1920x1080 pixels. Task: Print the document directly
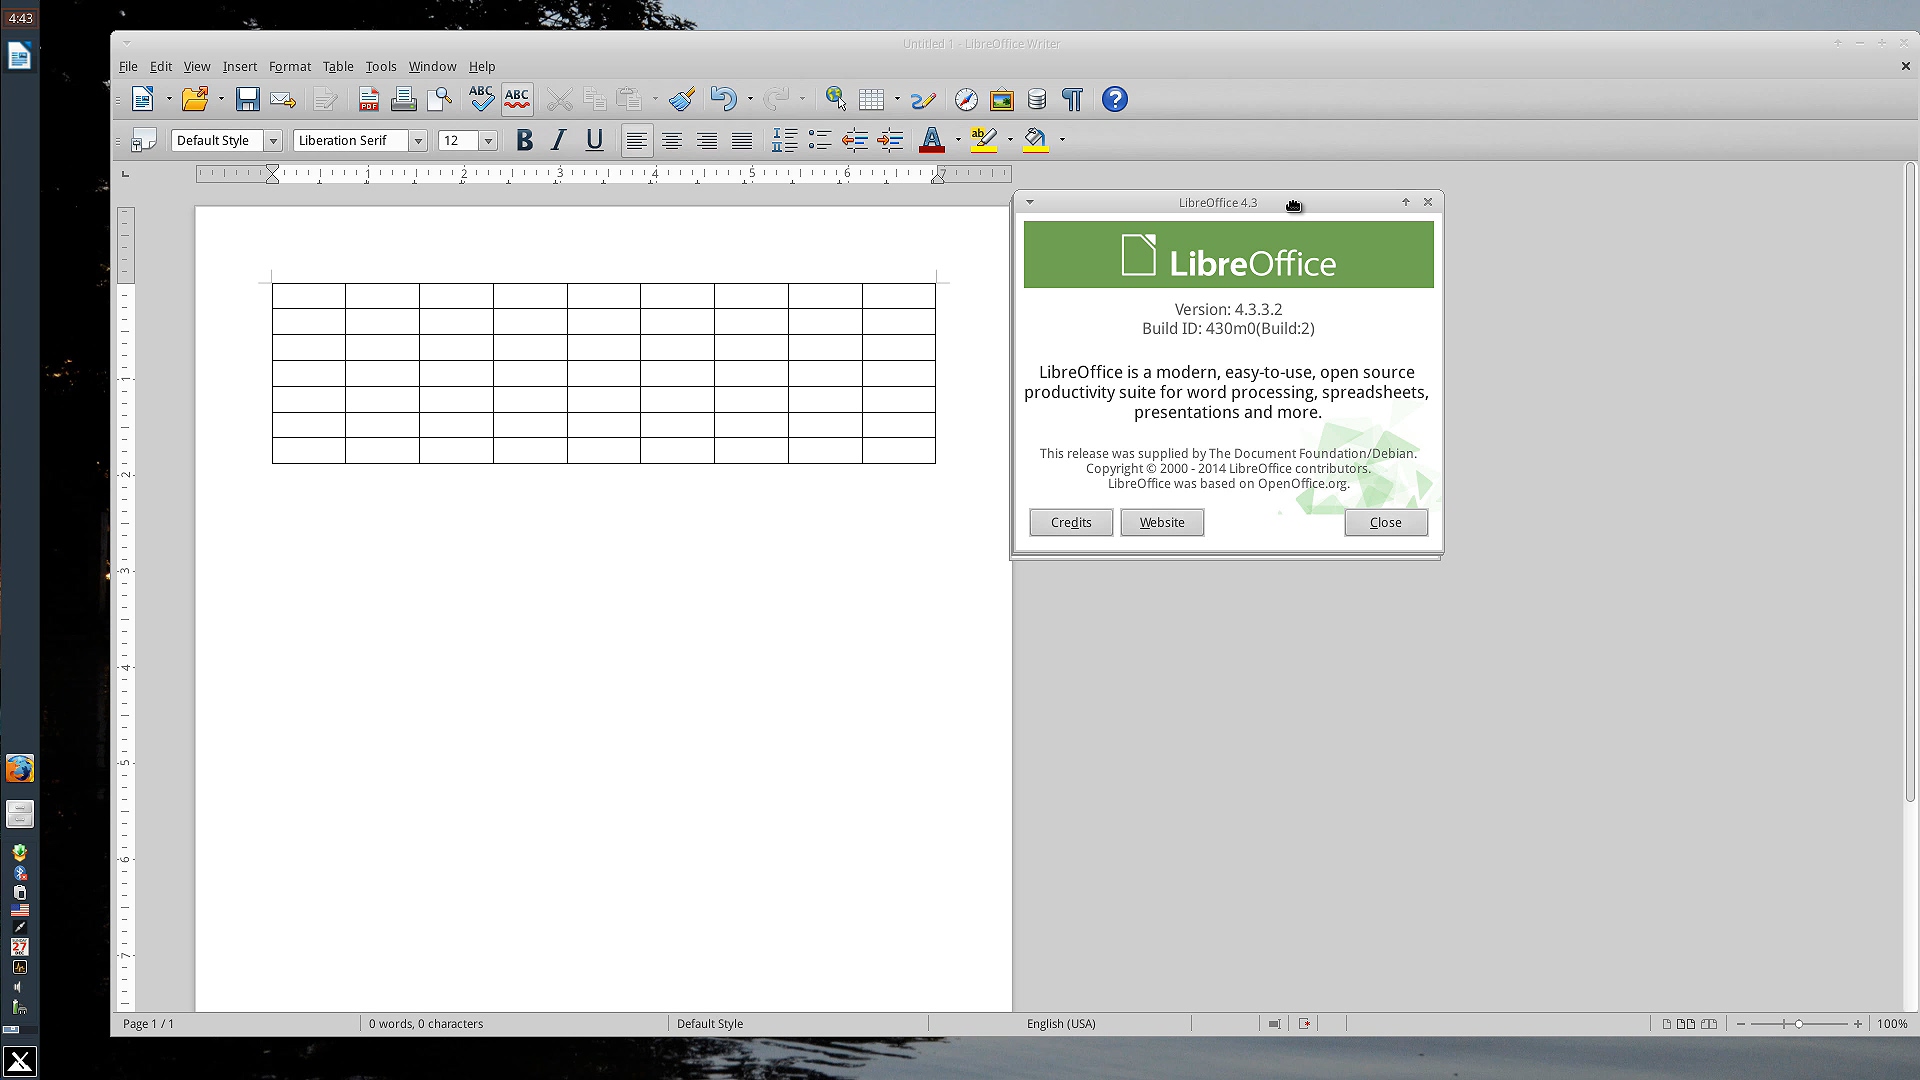click(x=404, y=99)
